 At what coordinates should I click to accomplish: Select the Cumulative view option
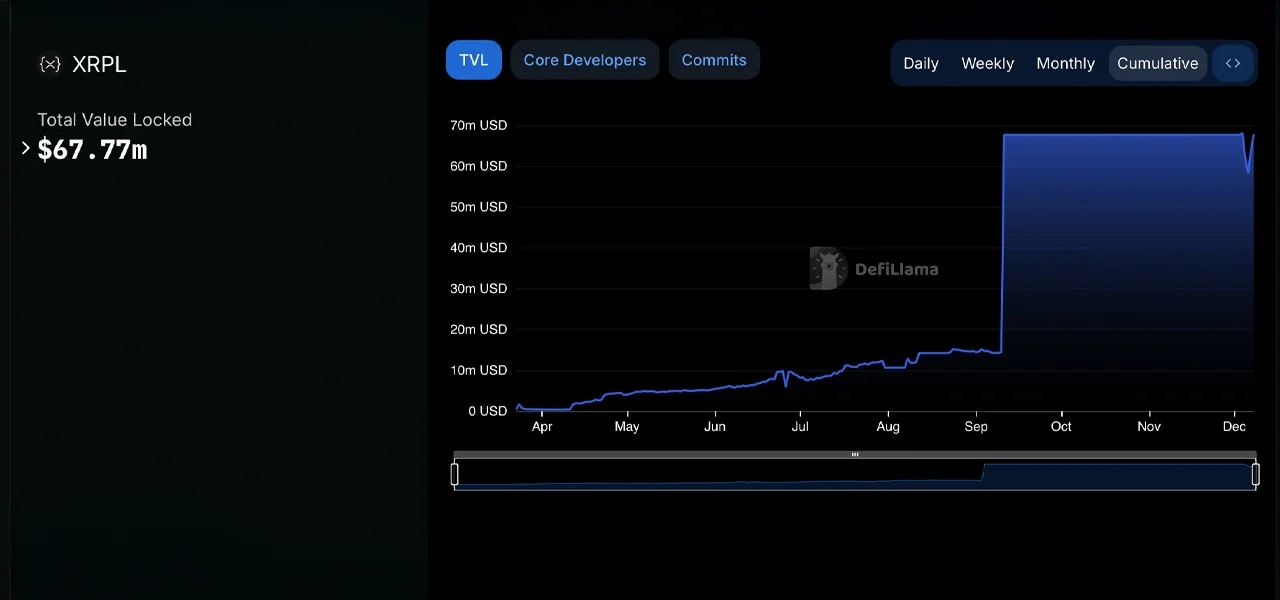click(1158, 63)
